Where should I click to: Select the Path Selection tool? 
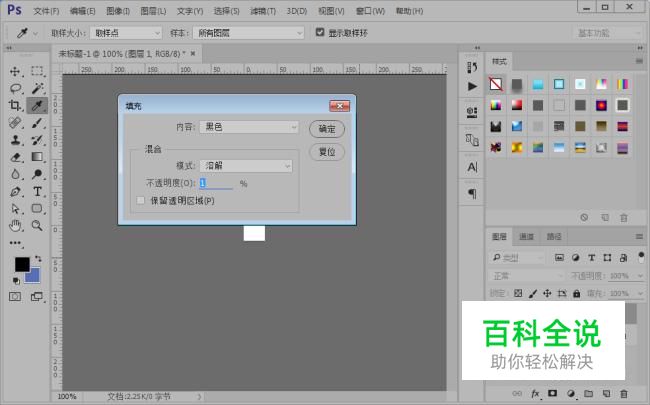[x=15, y=209]
